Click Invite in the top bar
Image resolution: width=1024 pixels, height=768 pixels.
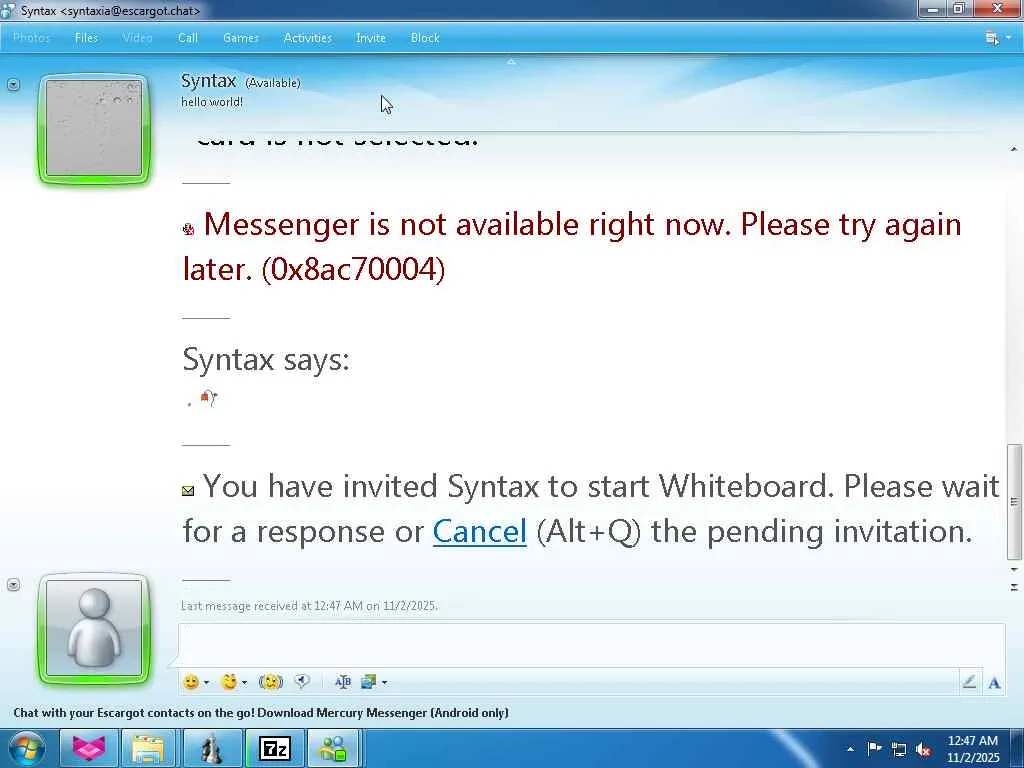(x=370, y=38)
